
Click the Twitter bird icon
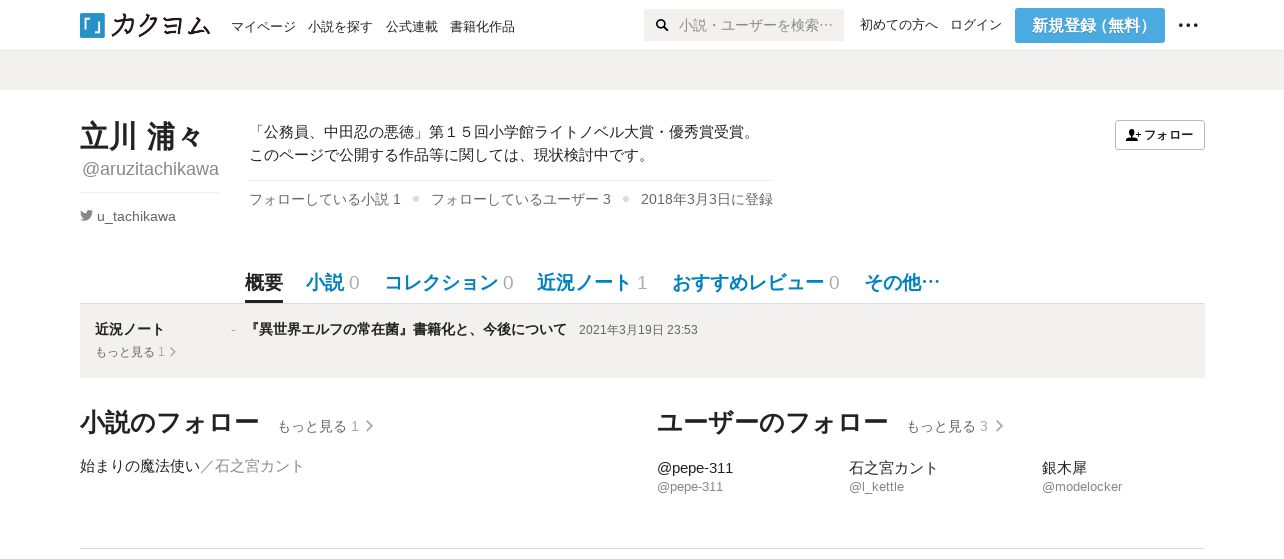point(87,215)
